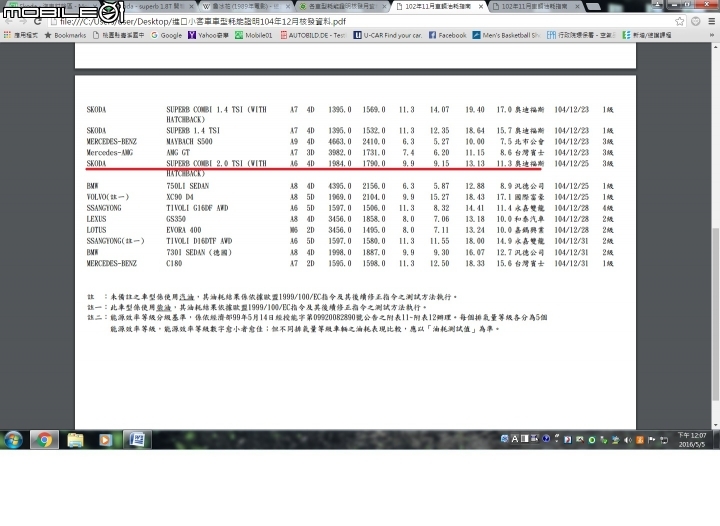720x526 pixels.
Task: Click the extension icon beside the star
Action: pos(696,22)
